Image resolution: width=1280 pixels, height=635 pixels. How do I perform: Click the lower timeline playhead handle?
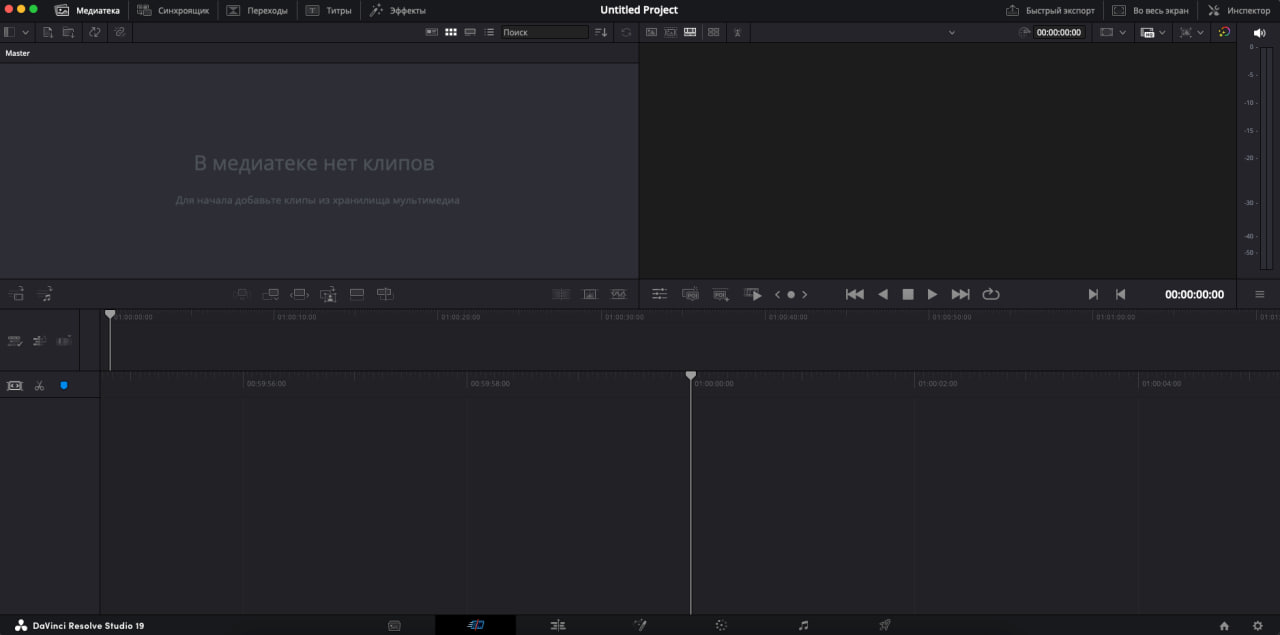pyautogui.click(x=690, y=375)
